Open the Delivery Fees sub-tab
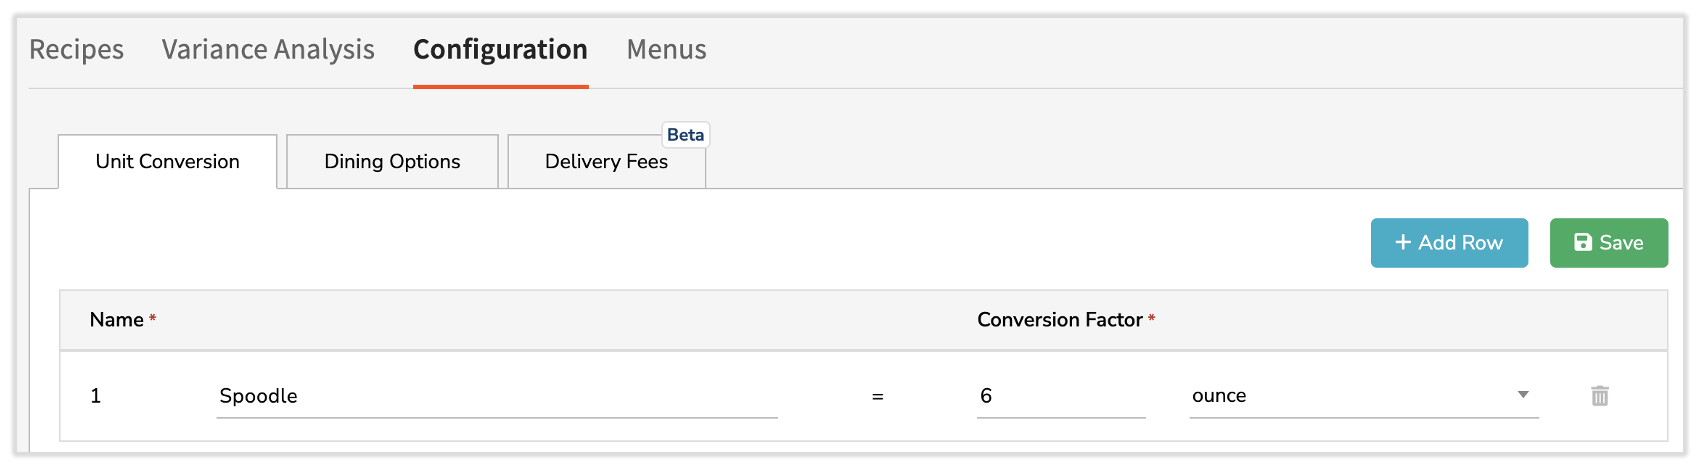Image resolution: width=1700 pixels, height=470 pixels. (x=606, y=162)
